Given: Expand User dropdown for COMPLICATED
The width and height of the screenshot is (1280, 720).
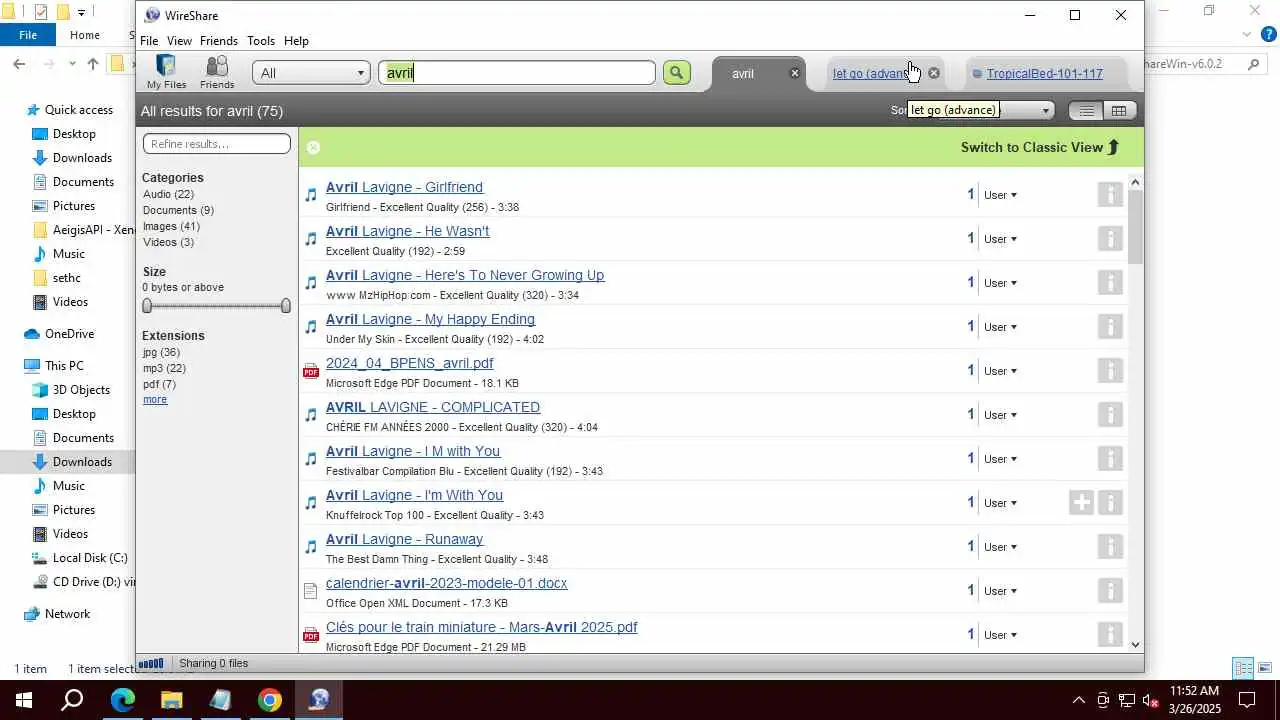Looking at the screenshot, I should (1000, 415).
